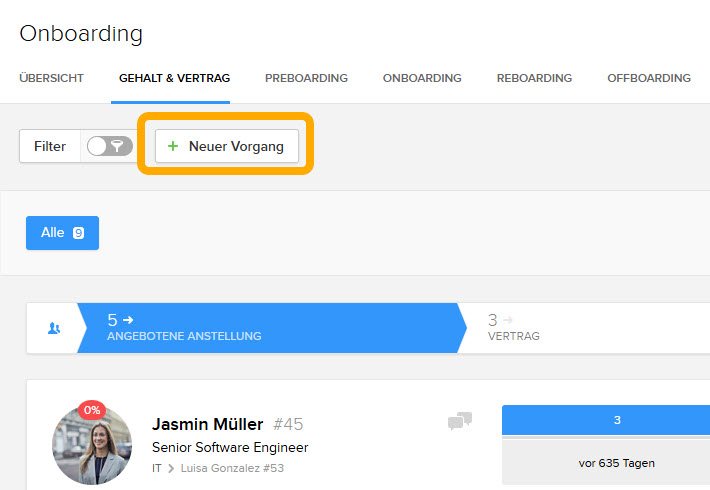This screenshot has width=710, height=490.
Task: Open comments icon for Jasmin Müller
Action: 460,421
